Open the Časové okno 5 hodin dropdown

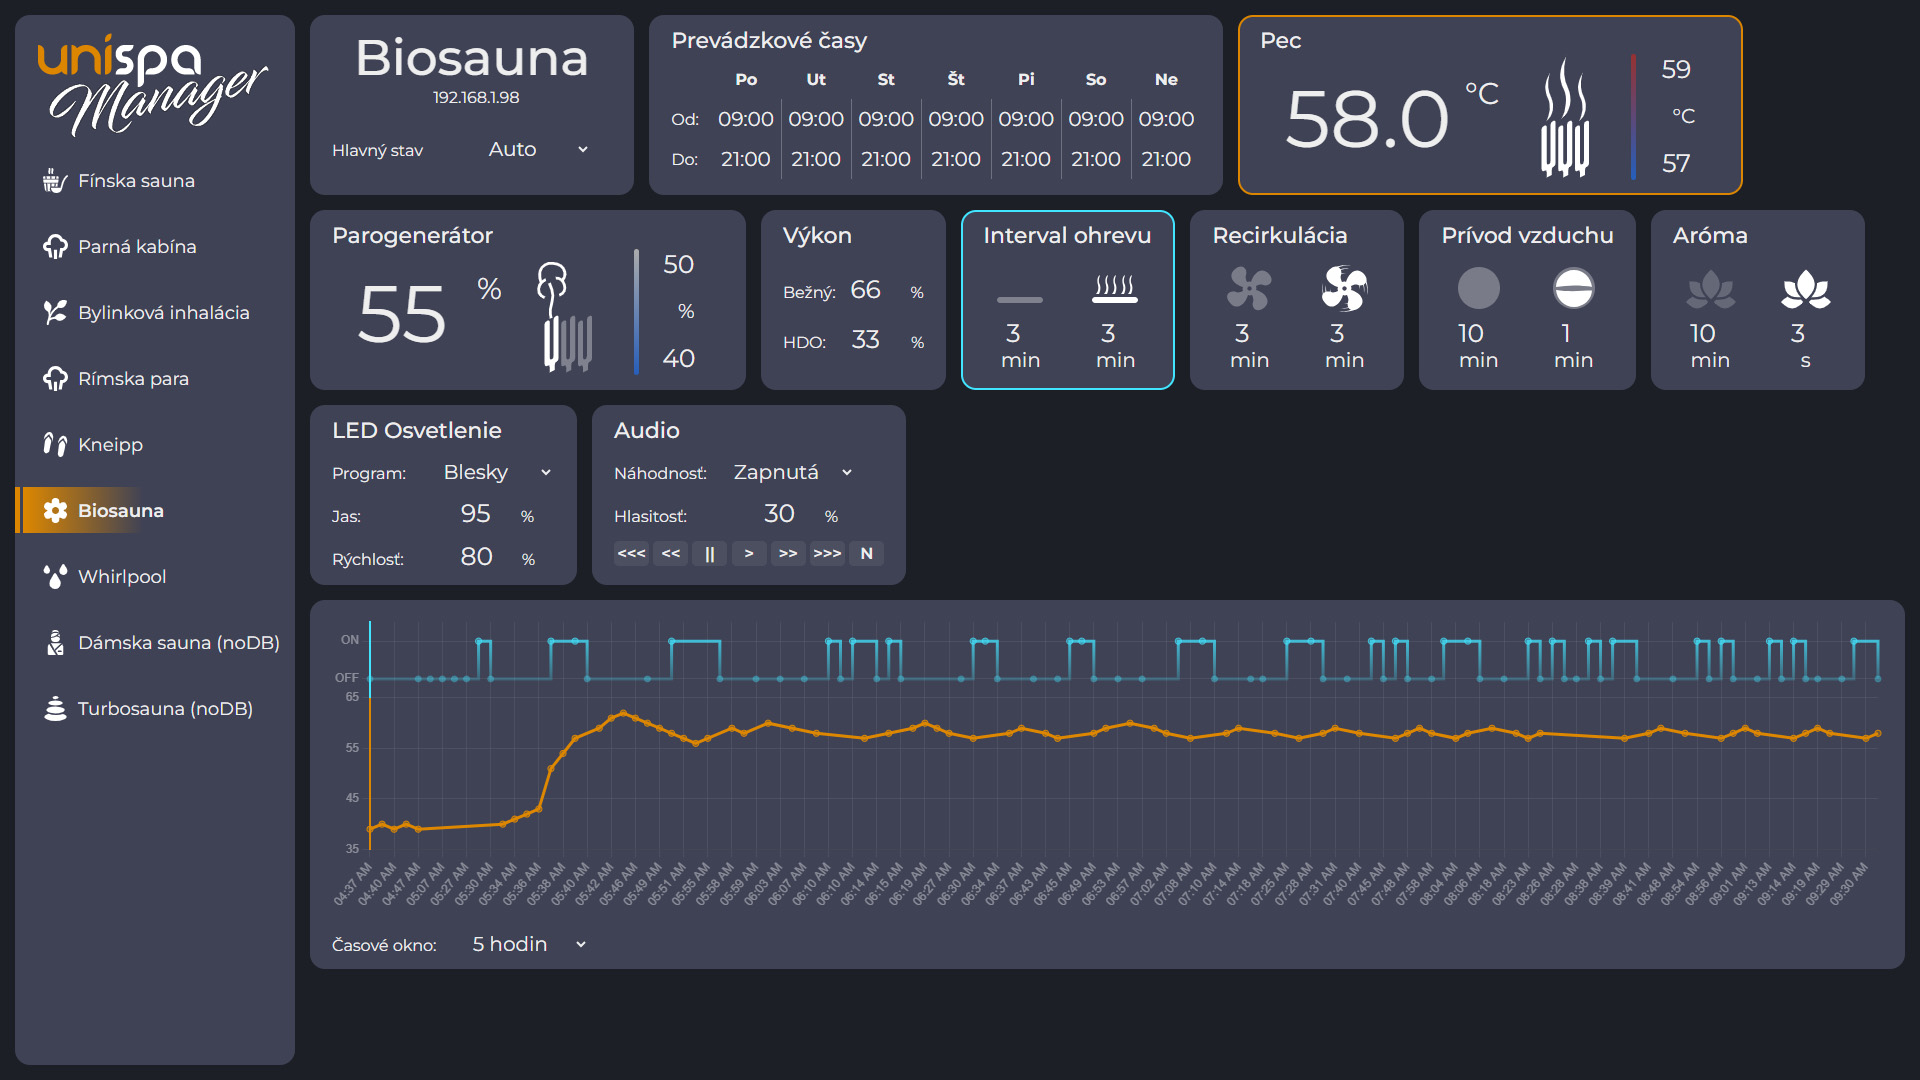(x=528, y=944)
